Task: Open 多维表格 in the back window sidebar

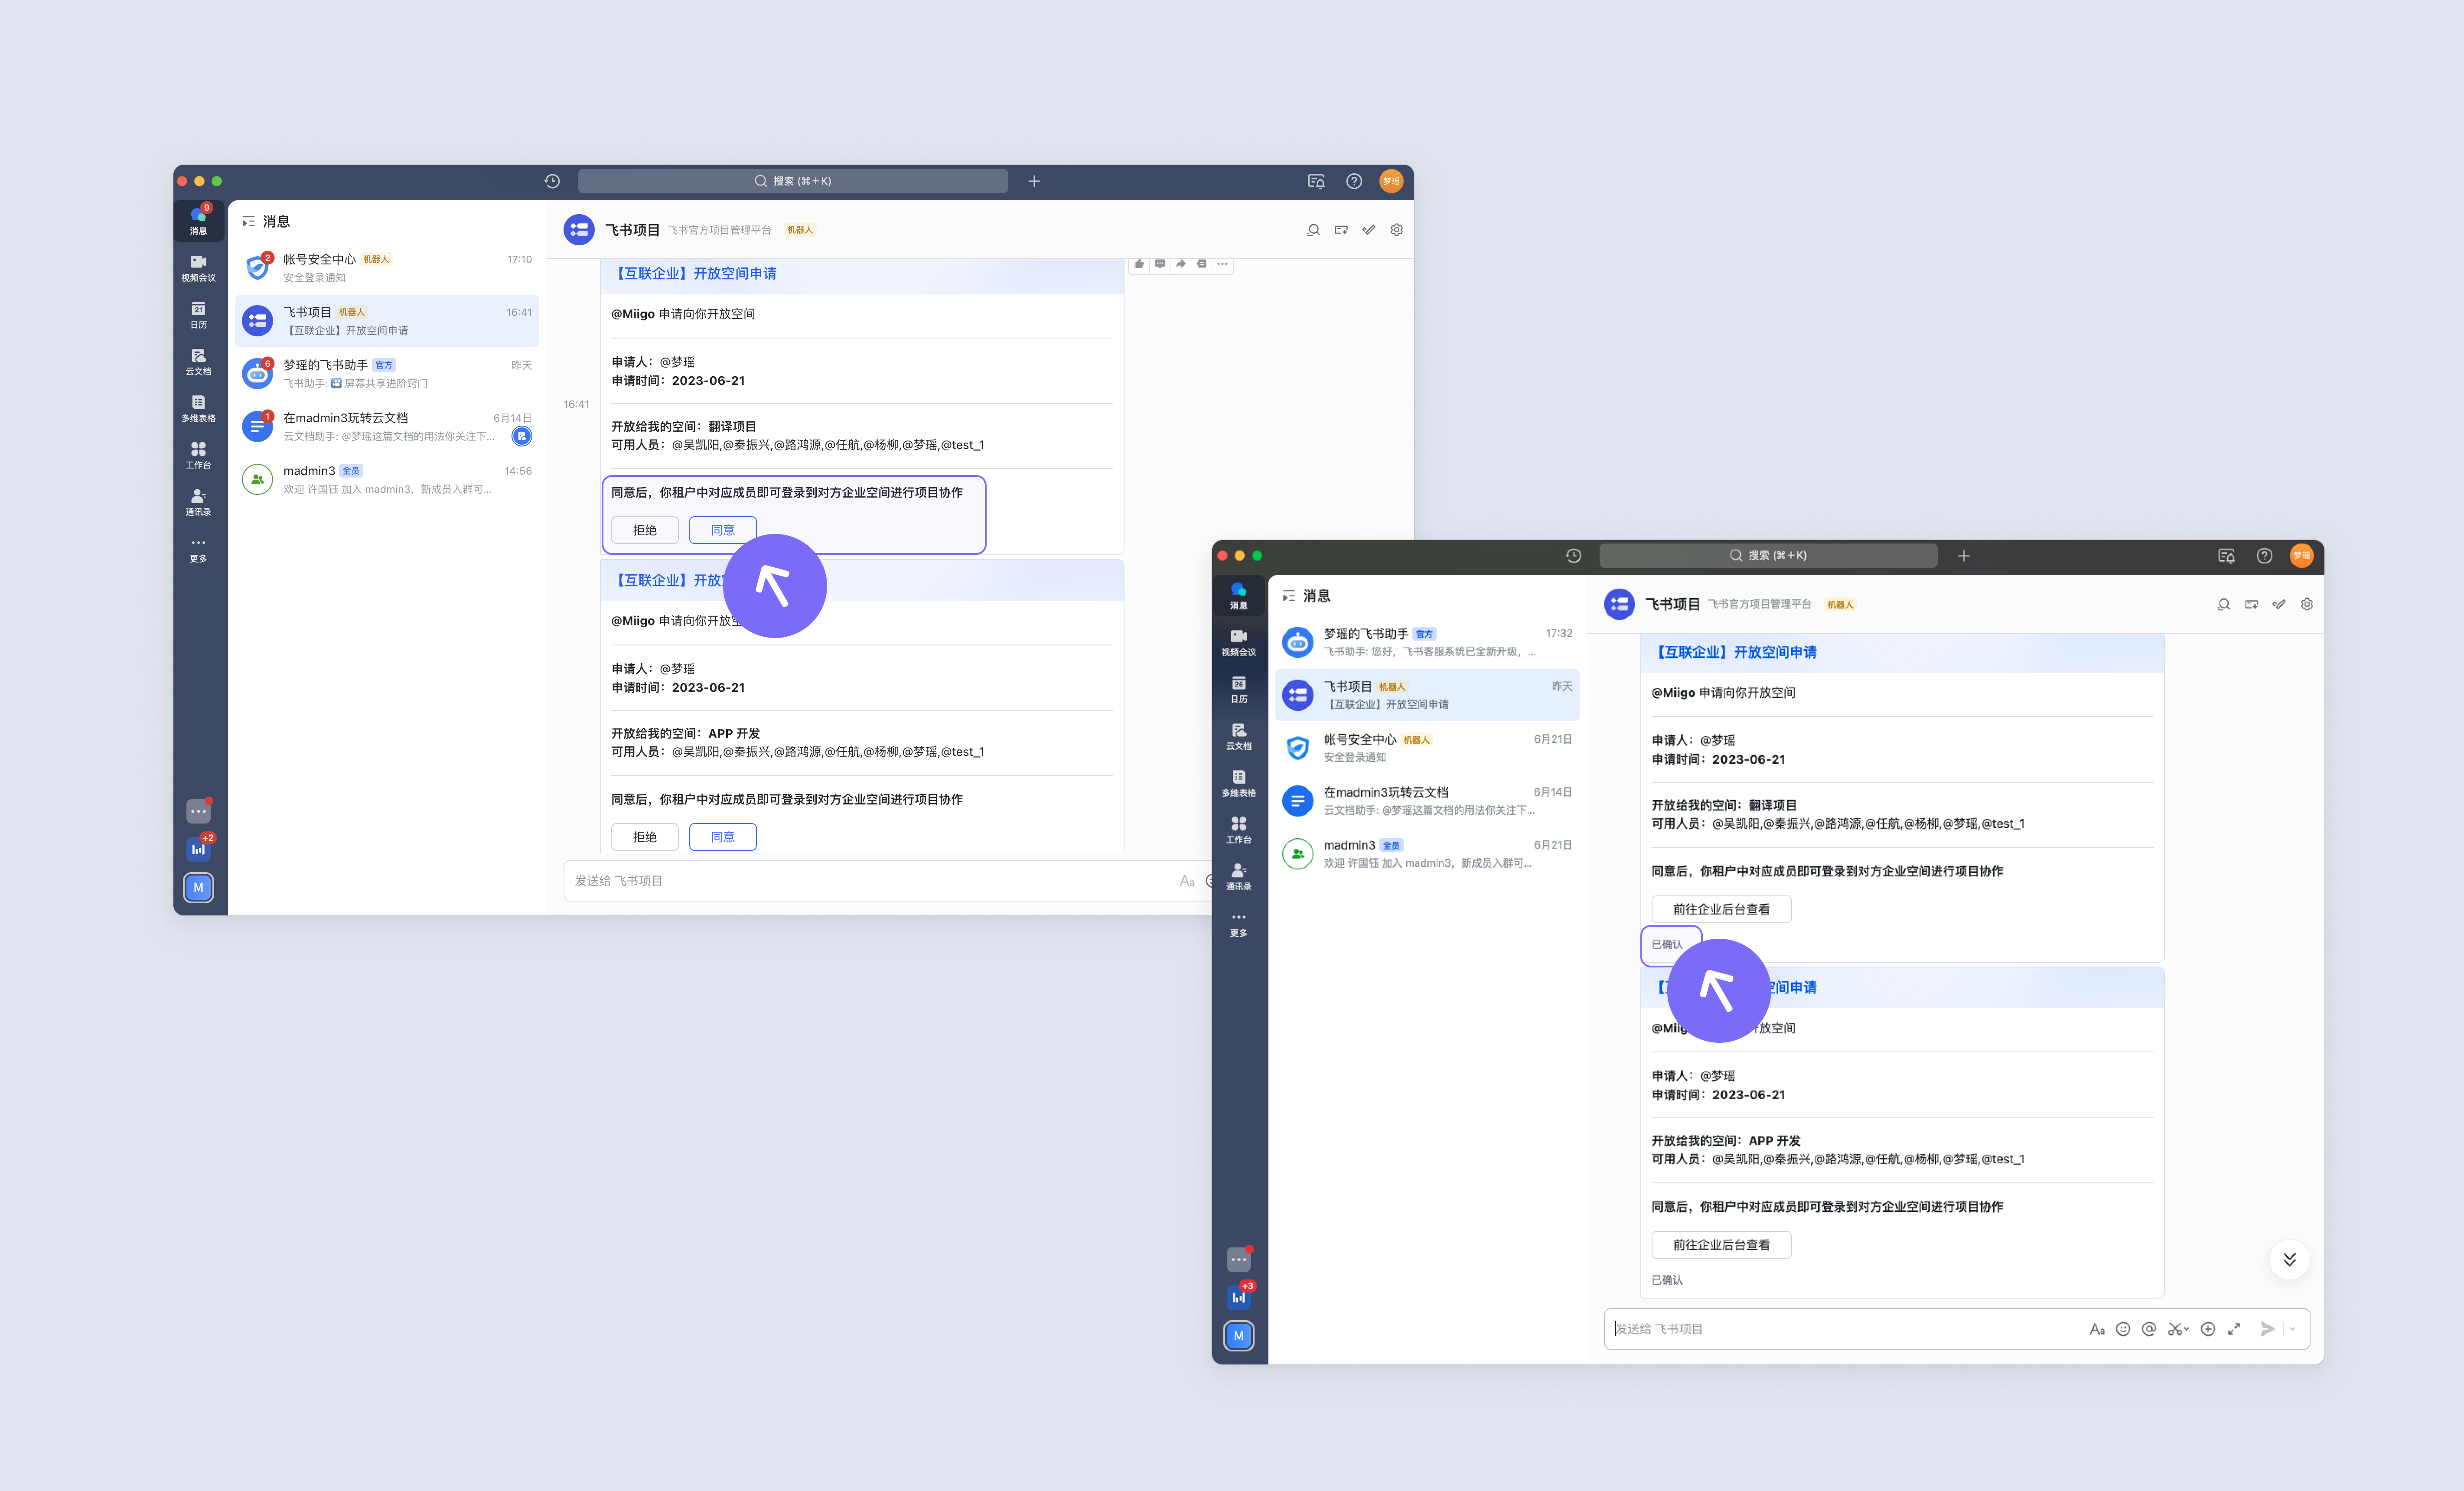Action: [x=198, y=408]
